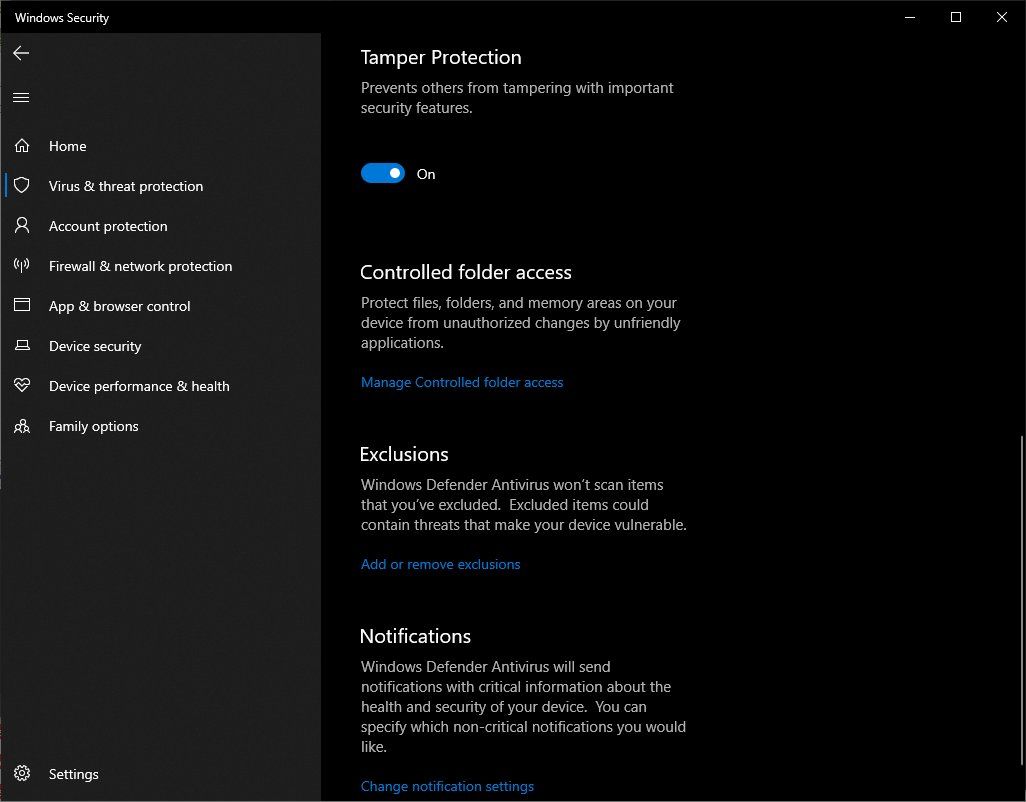Click Change notification settings link

pyautogui.click(x=447, y=786)
